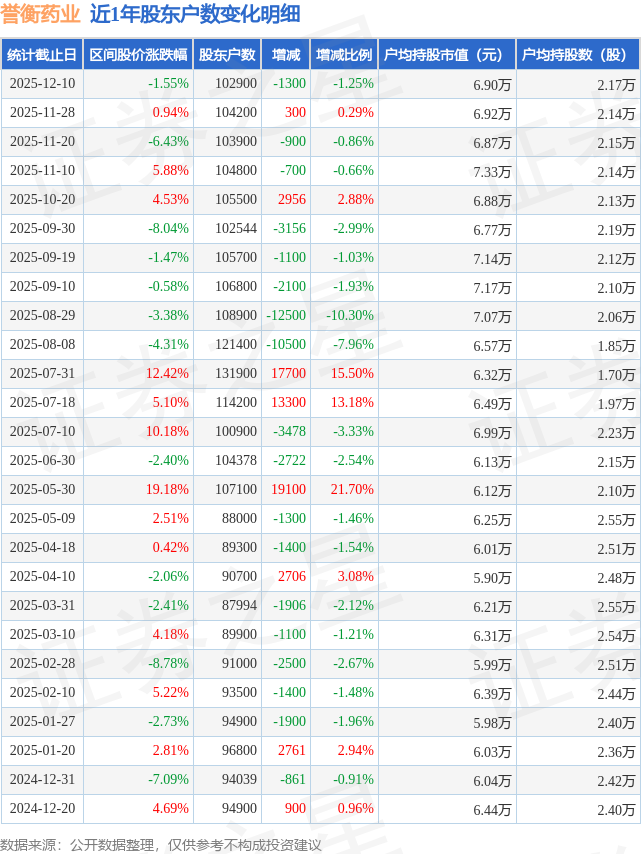The image size is (641, 854).
Task: Select the 增减比例 column header
Action: (344, 55)
